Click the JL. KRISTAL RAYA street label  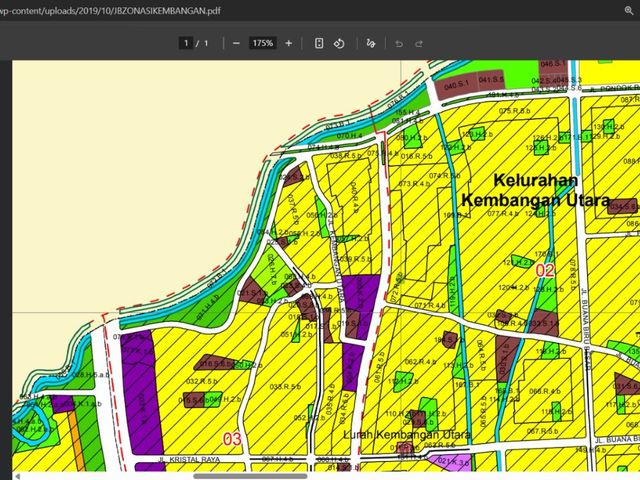[189, 459]
